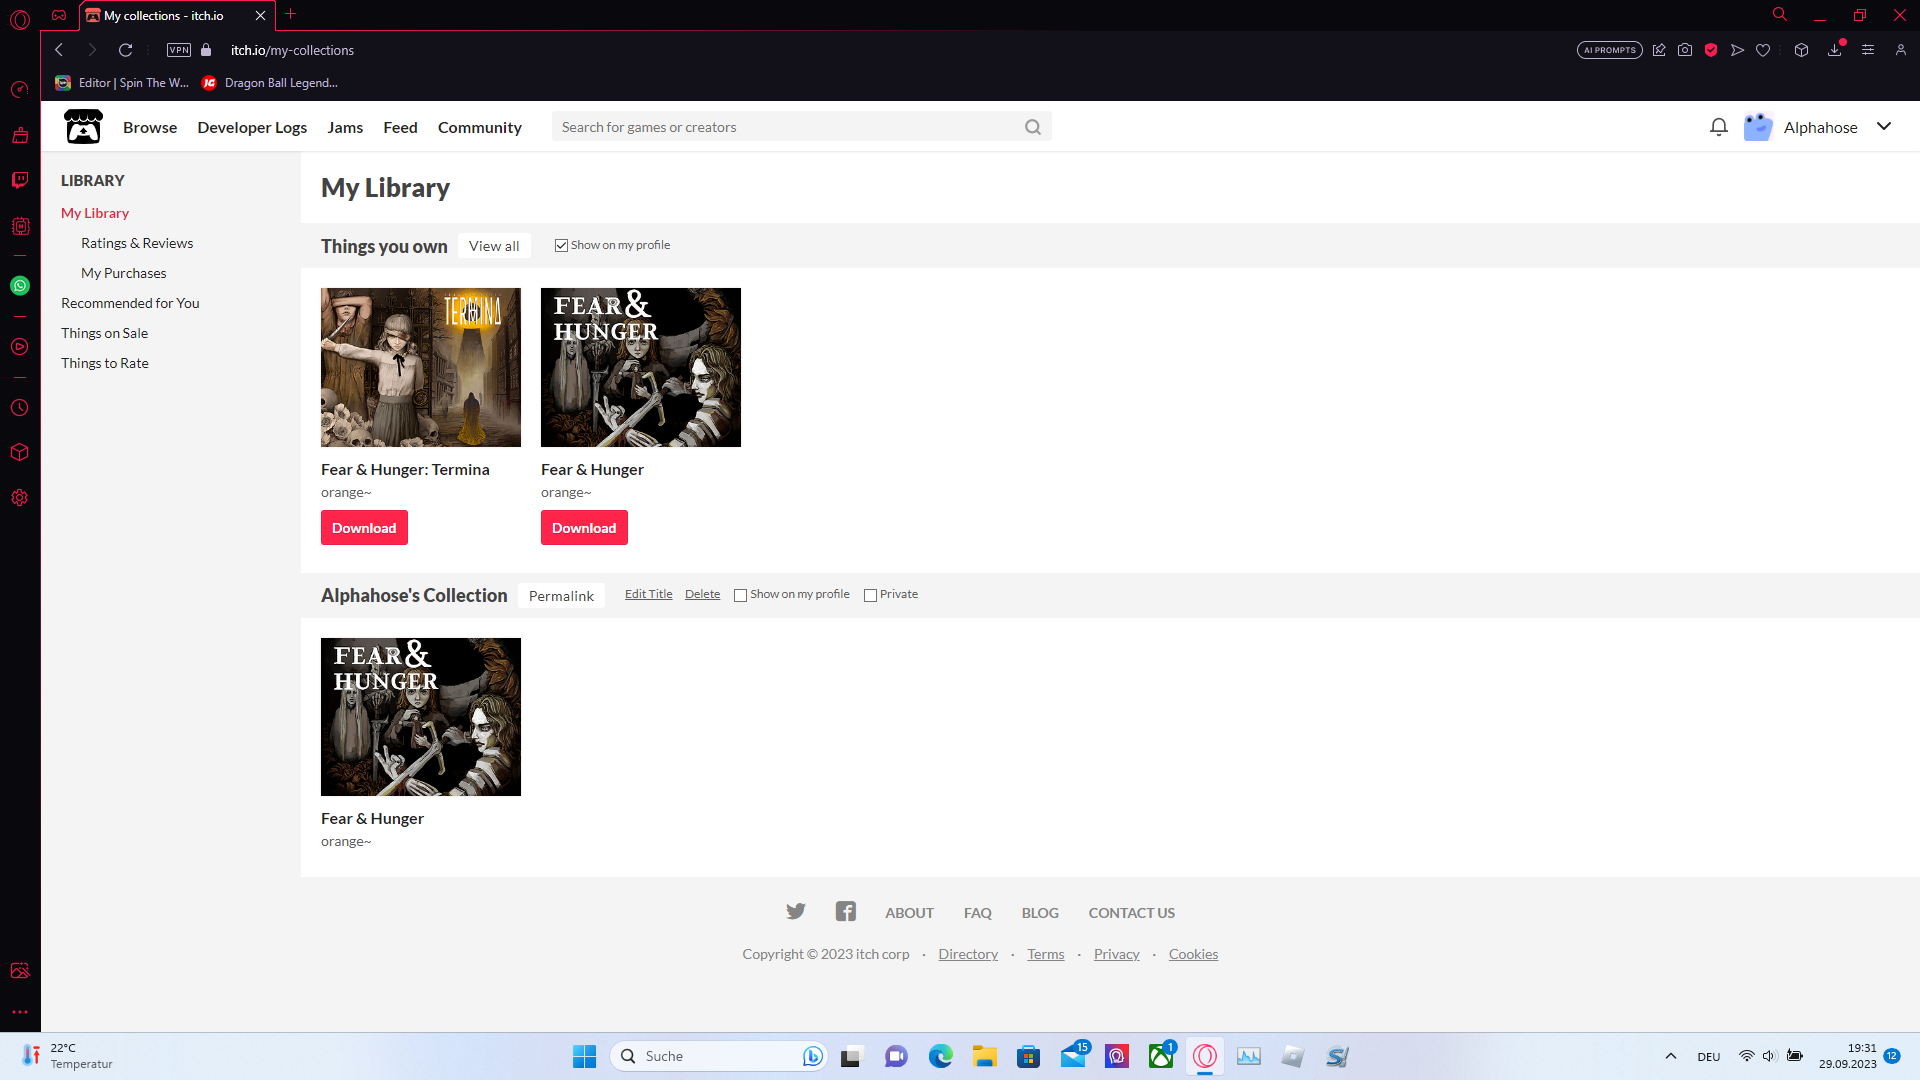
Task: Open the browser extensions dropdown menu
Action: (1800, 49)
